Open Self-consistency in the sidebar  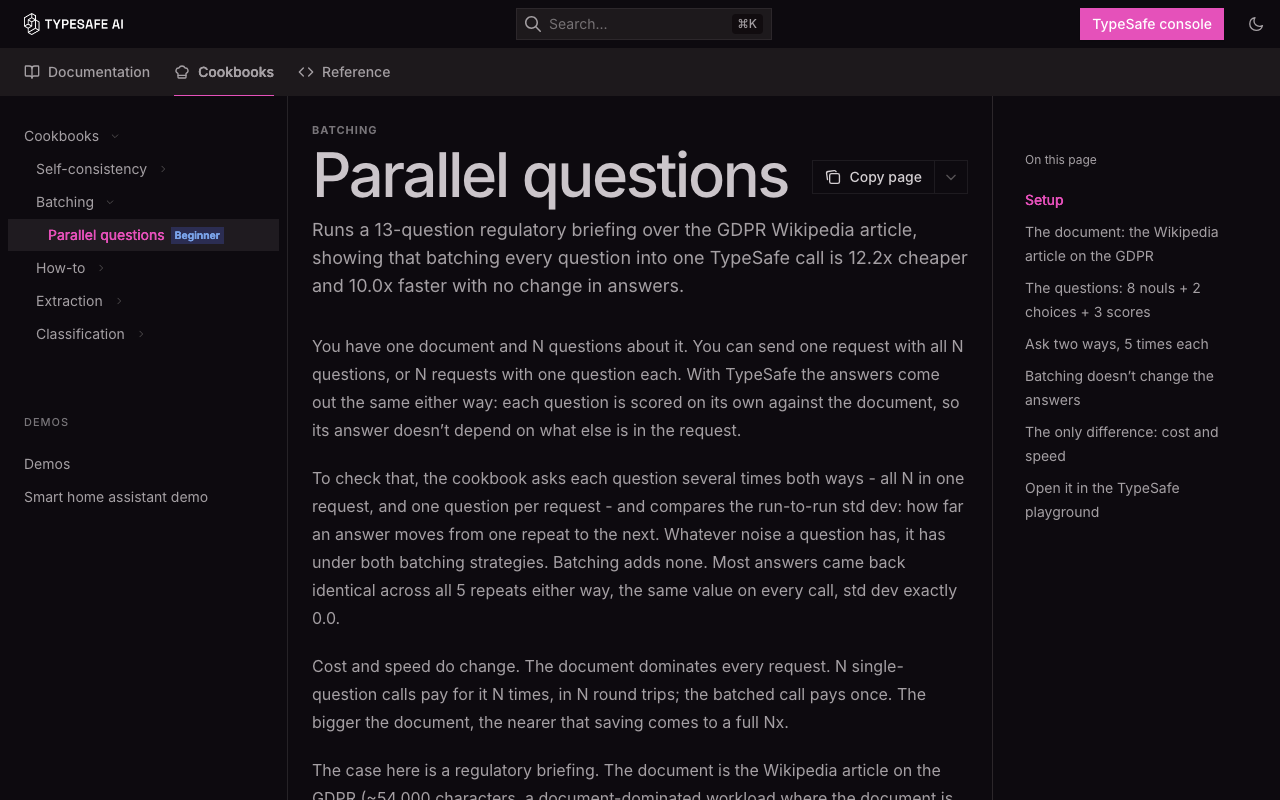(91, 169)
